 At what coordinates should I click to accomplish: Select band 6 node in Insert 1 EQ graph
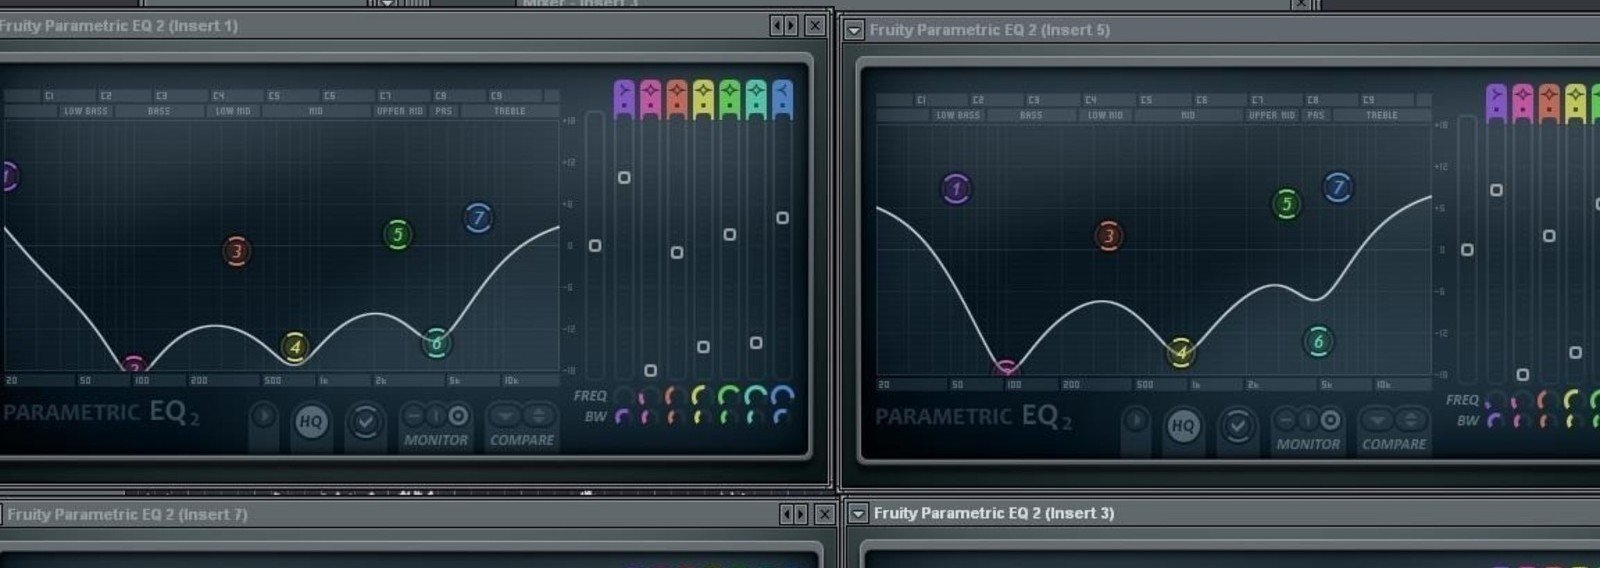[436, 343]
